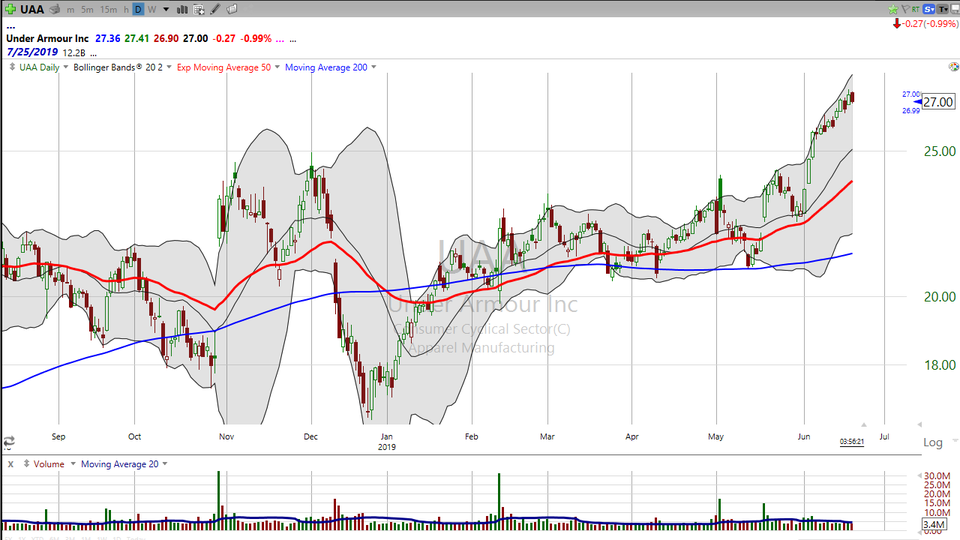Open the chart style bars icon

[x=182, y=9]
